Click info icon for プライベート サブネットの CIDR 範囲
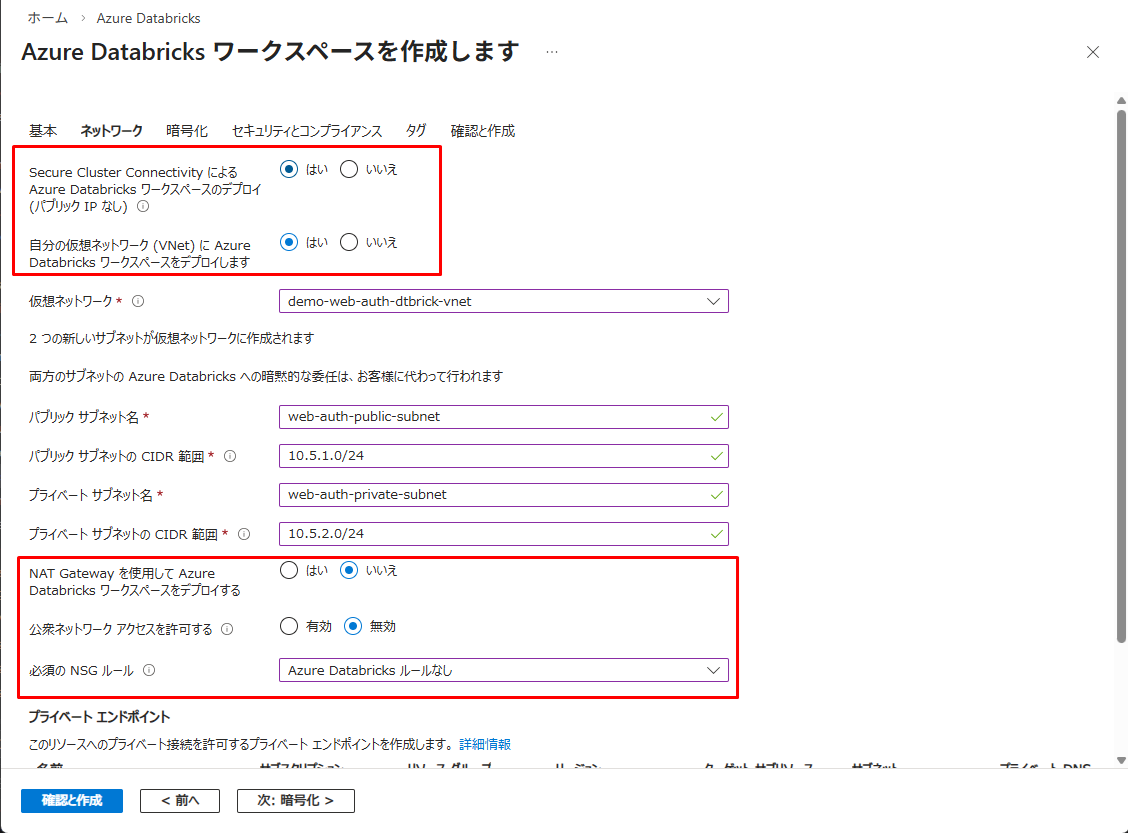 click(x=244, y=534)
